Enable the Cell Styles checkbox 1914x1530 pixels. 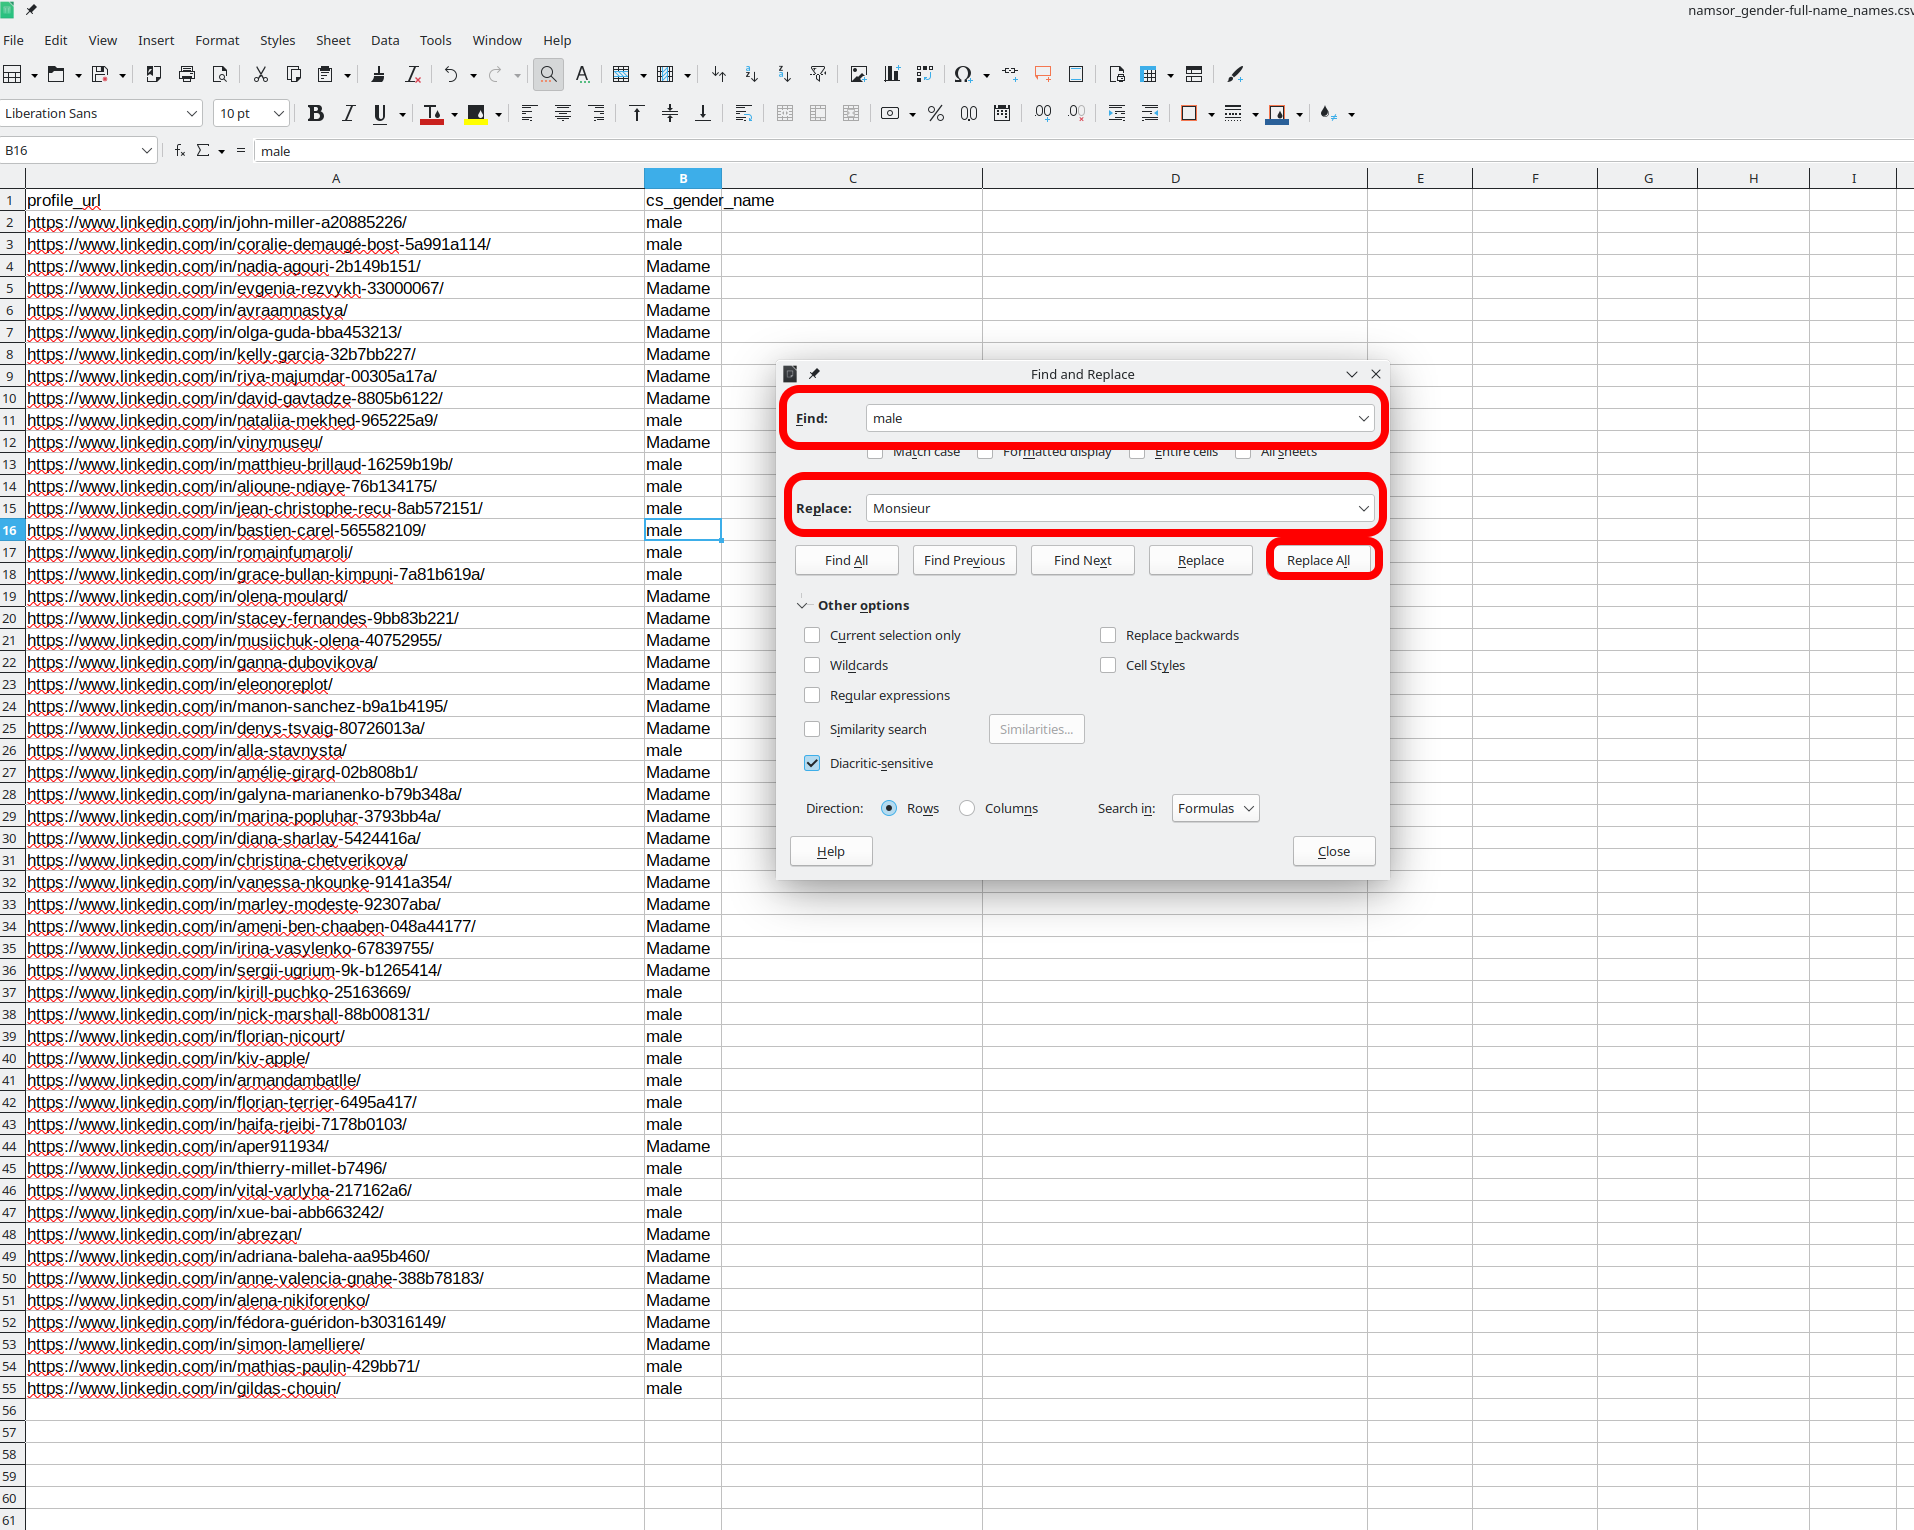(1108, 665)
